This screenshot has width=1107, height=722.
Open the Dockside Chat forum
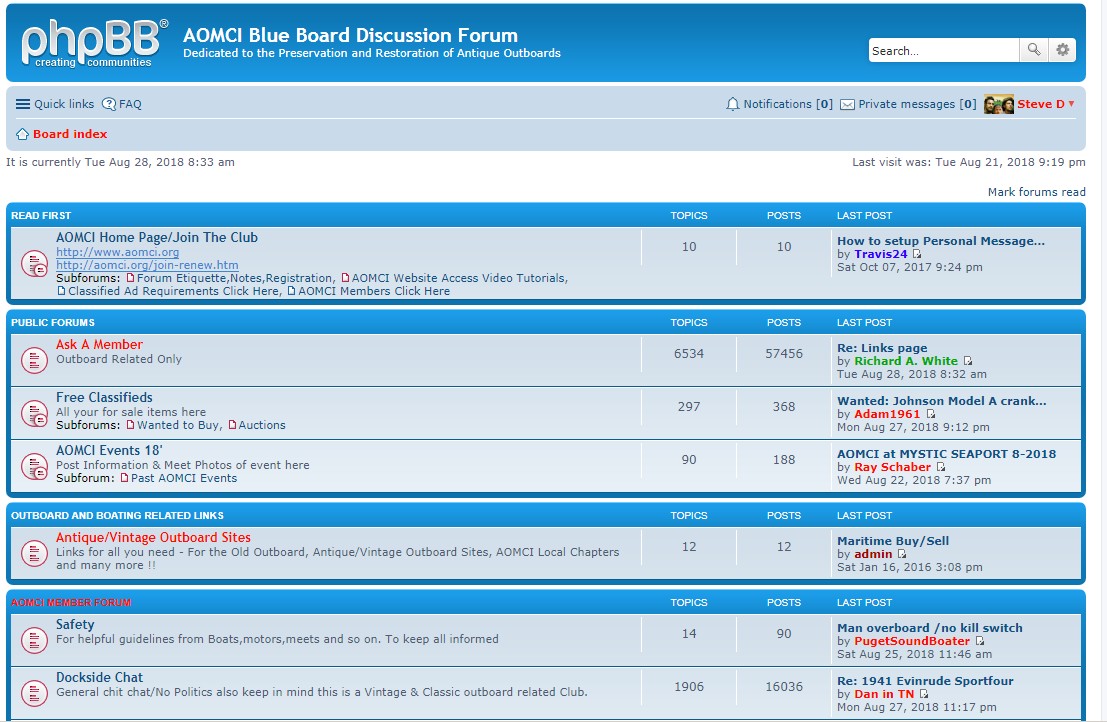coord(99,678)
